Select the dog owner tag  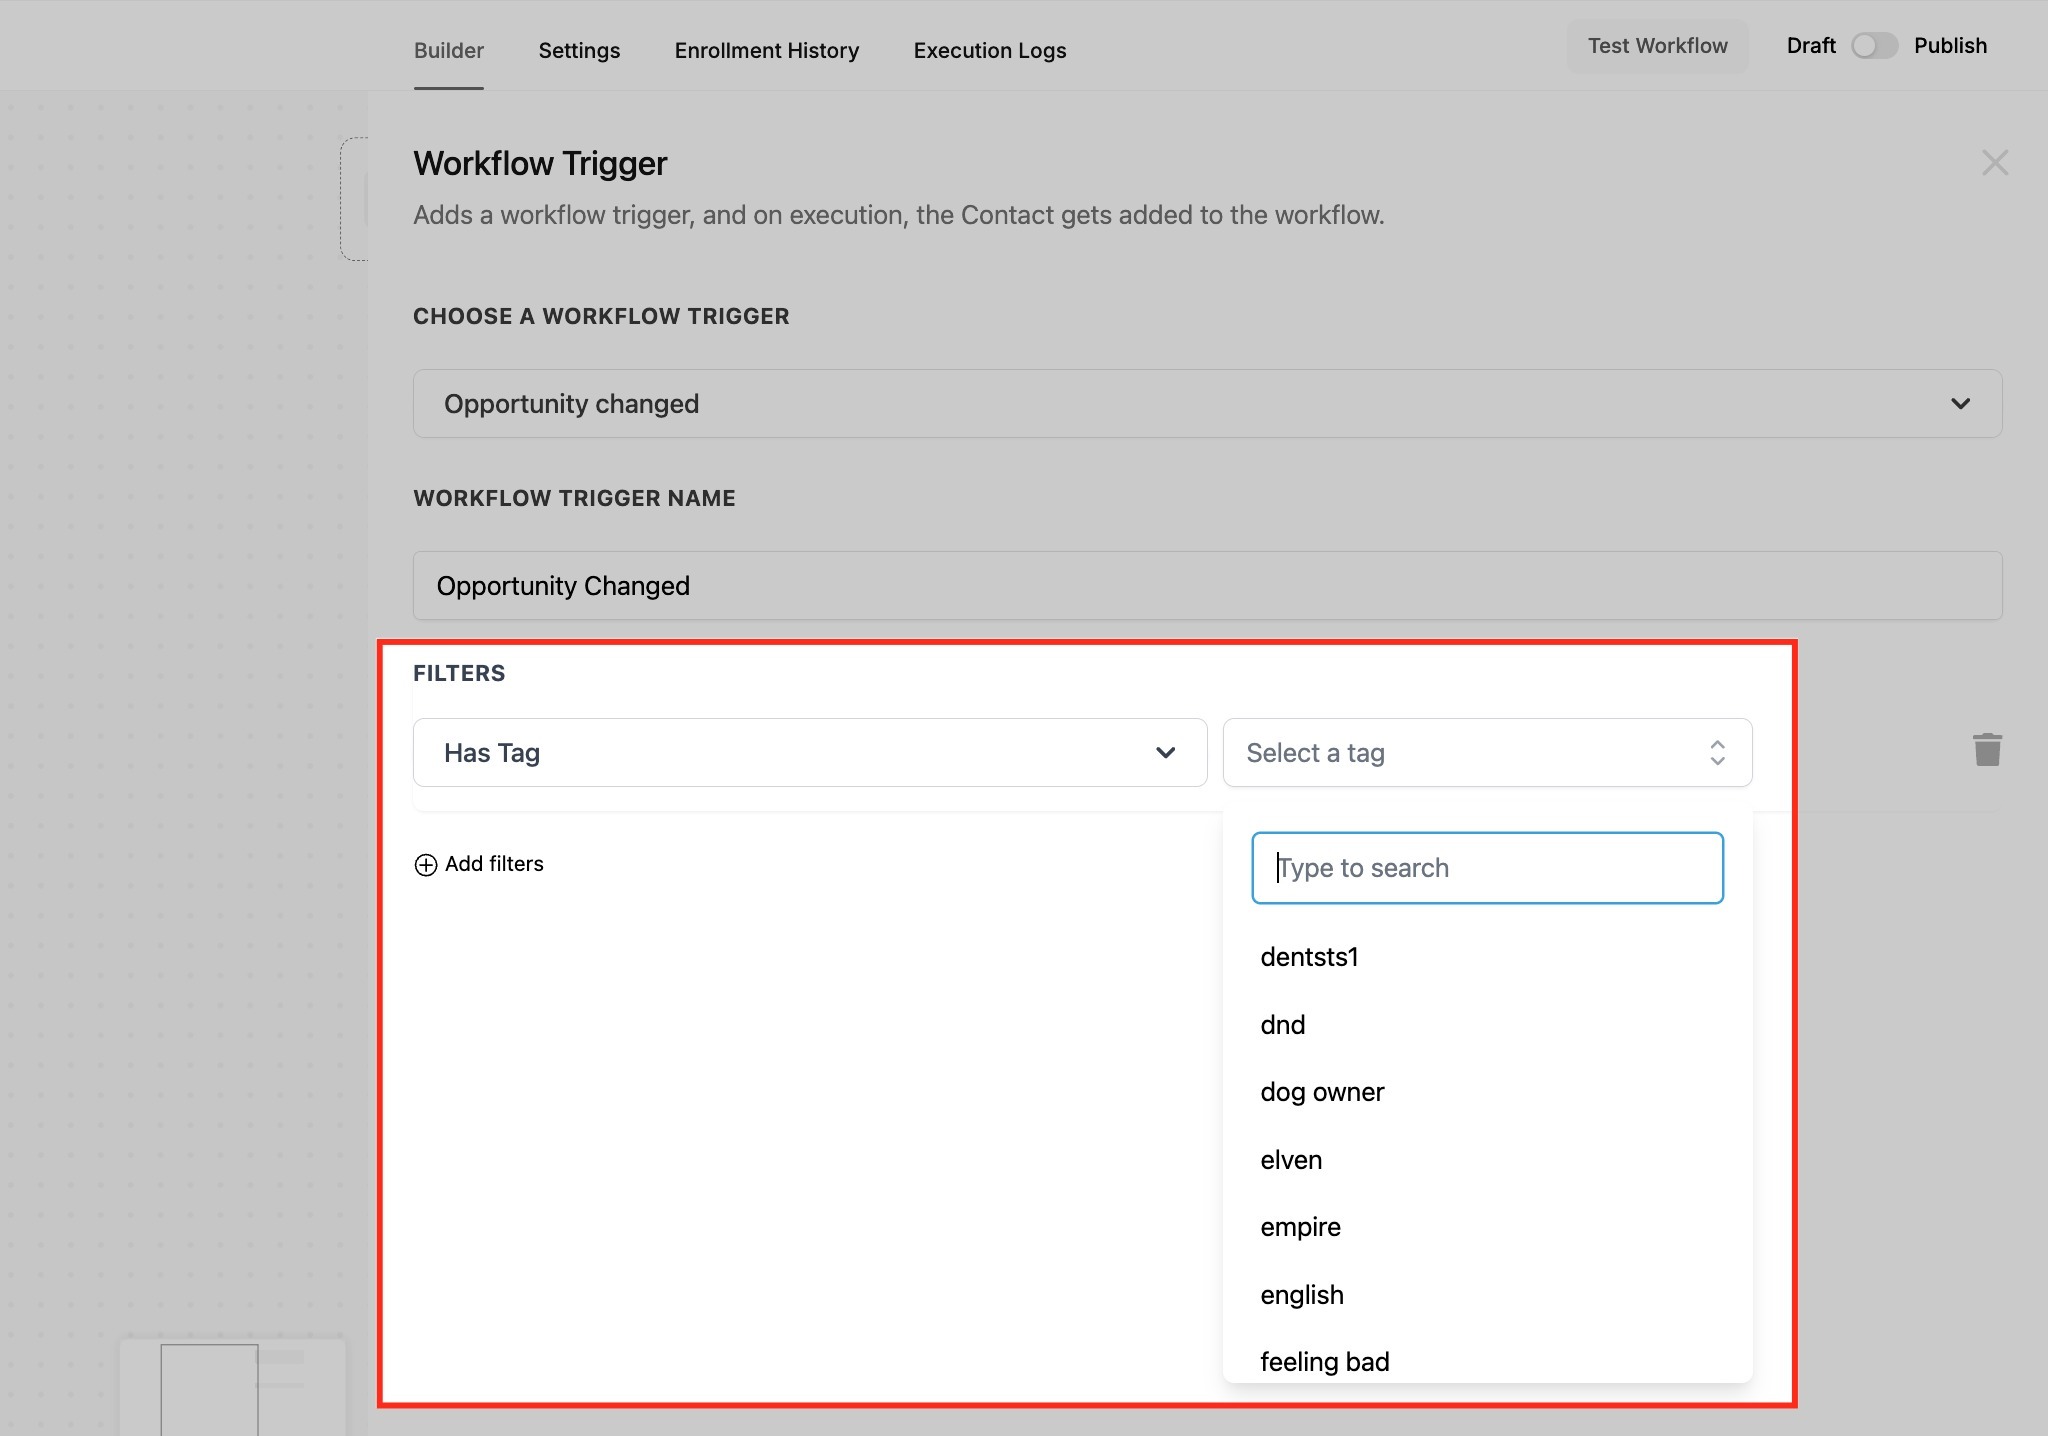1322,1092
